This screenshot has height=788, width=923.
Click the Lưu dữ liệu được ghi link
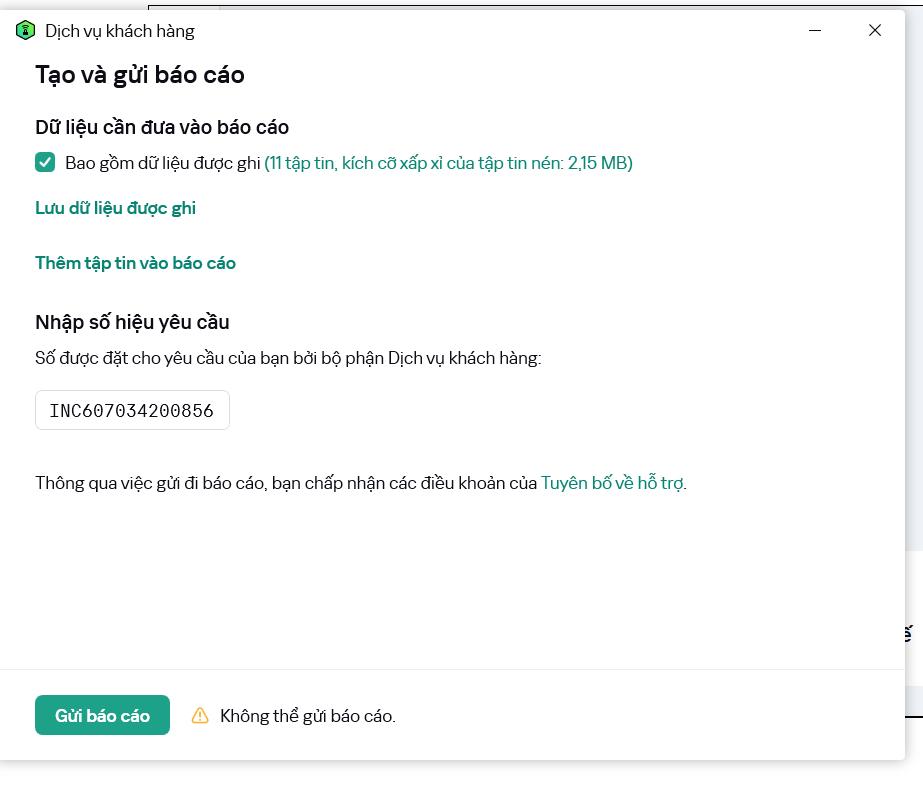point(115,208)
